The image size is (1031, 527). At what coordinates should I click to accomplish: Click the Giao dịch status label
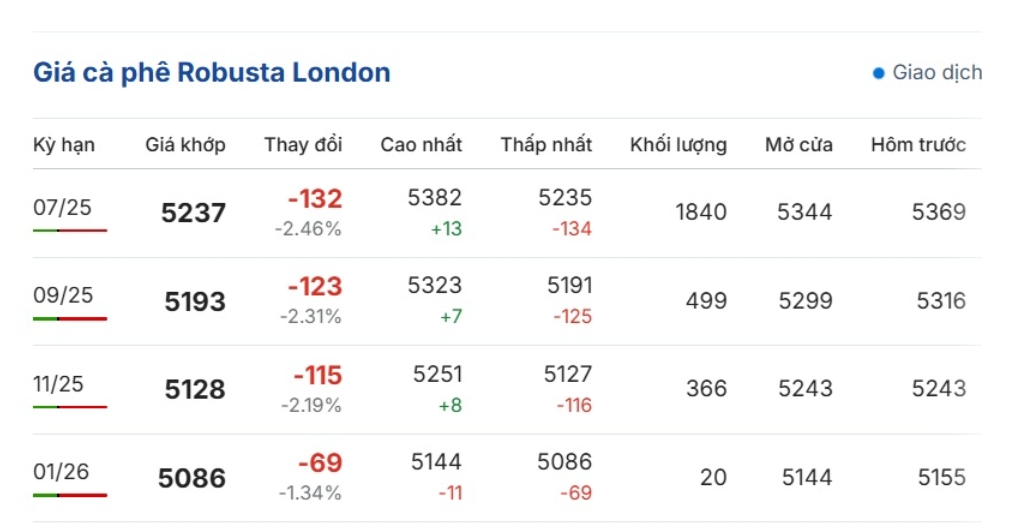pyautogui.click(x=937, y=72)
